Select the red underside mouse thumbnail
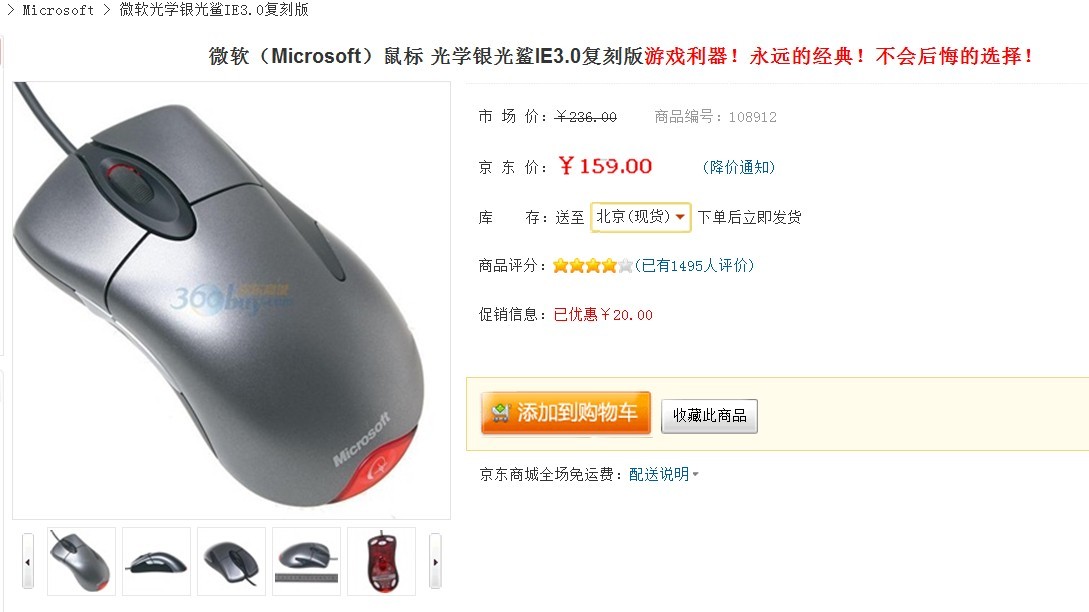This screenshot has width=1089, height=612. point(381,561)
